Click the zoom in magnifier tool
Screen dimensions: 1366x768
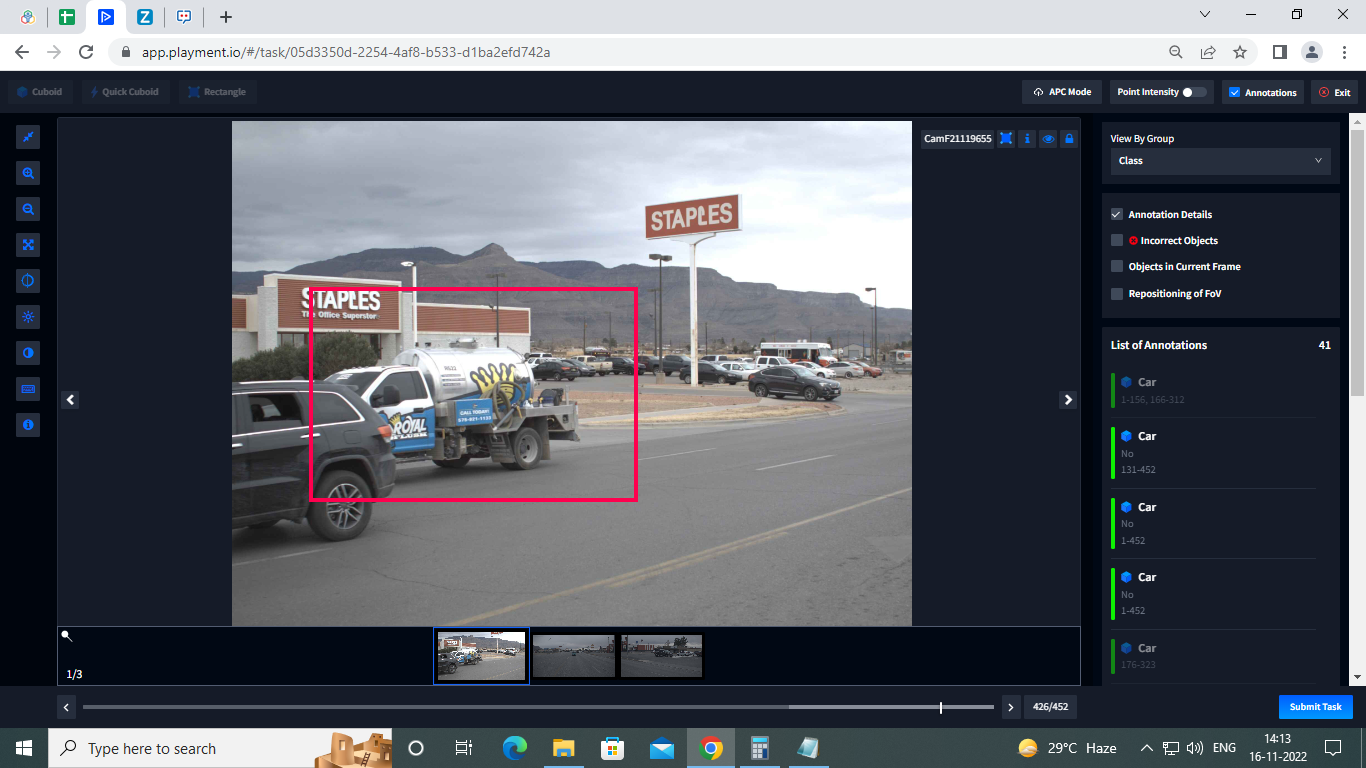[x=28, y=173]
